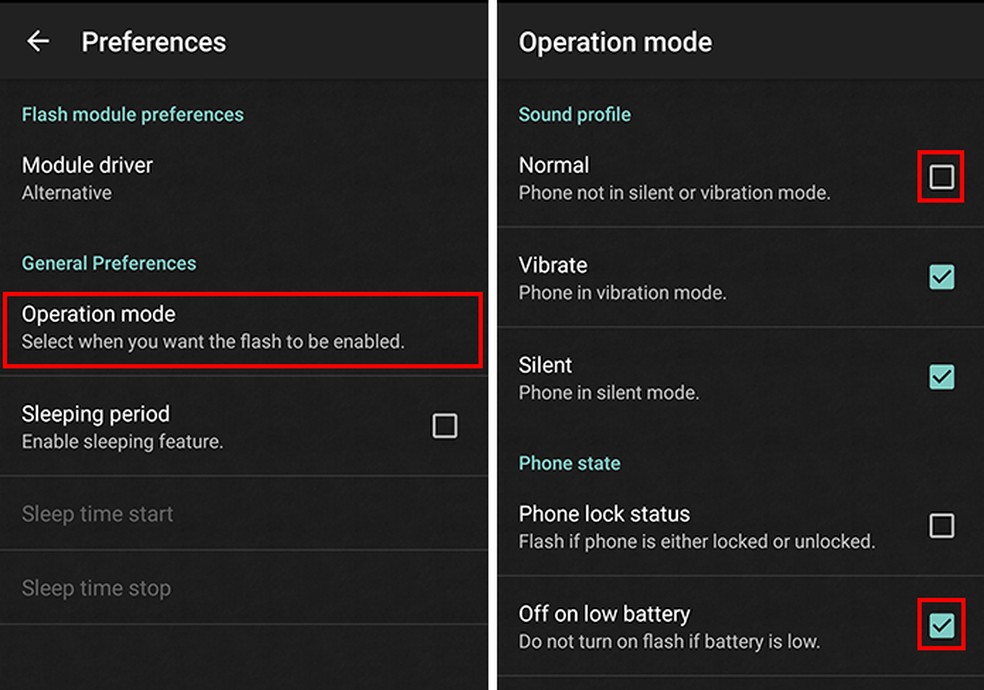This screenshot has height=690, width=984.
Task: Tap the Phone lock status label
Action: 604,514
